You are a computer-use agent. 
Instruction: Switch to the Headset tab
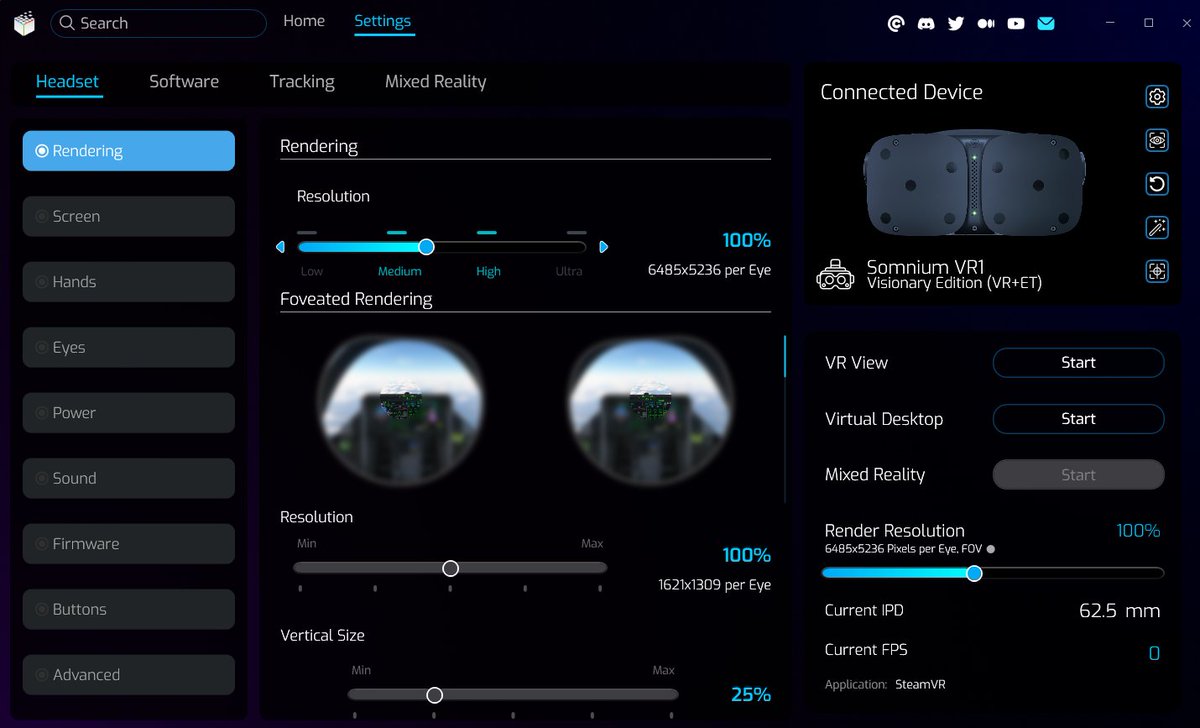click(x=67, y=82)
